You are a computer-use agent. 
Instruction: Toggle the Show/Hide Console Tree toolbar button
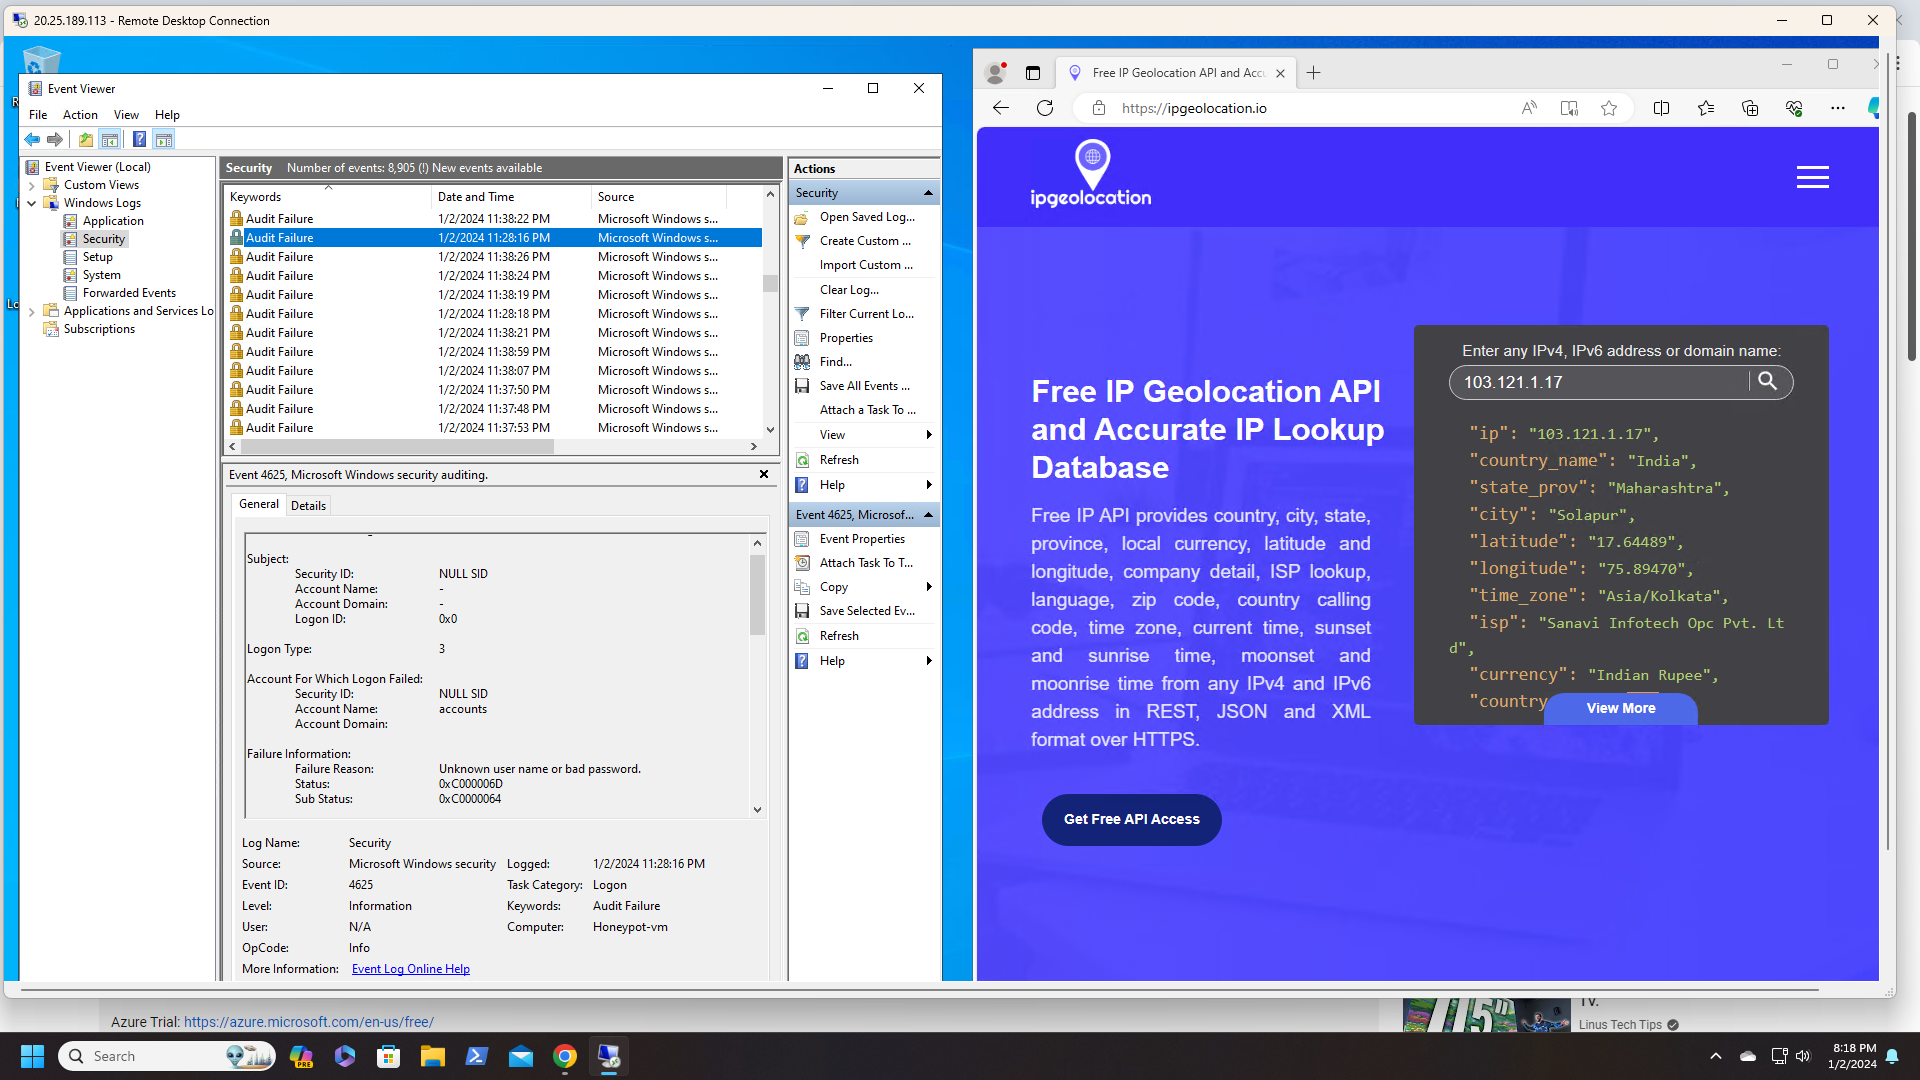coord(110,140)
